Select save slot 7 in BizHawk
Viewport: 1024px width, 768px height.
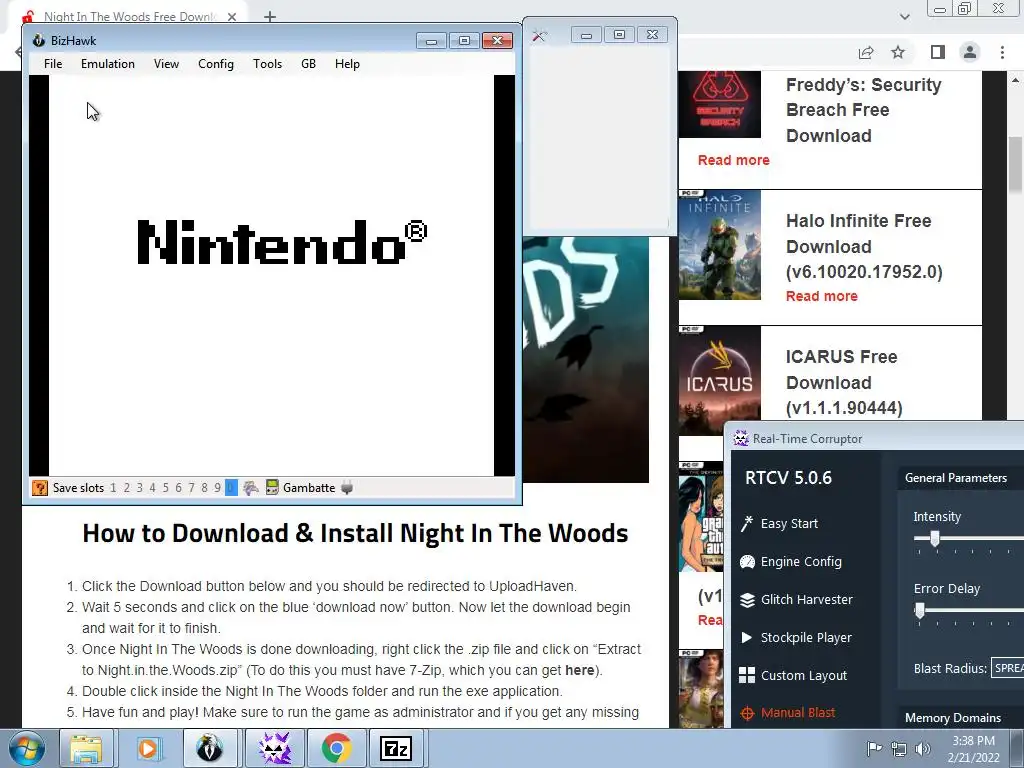coord(191,488)
